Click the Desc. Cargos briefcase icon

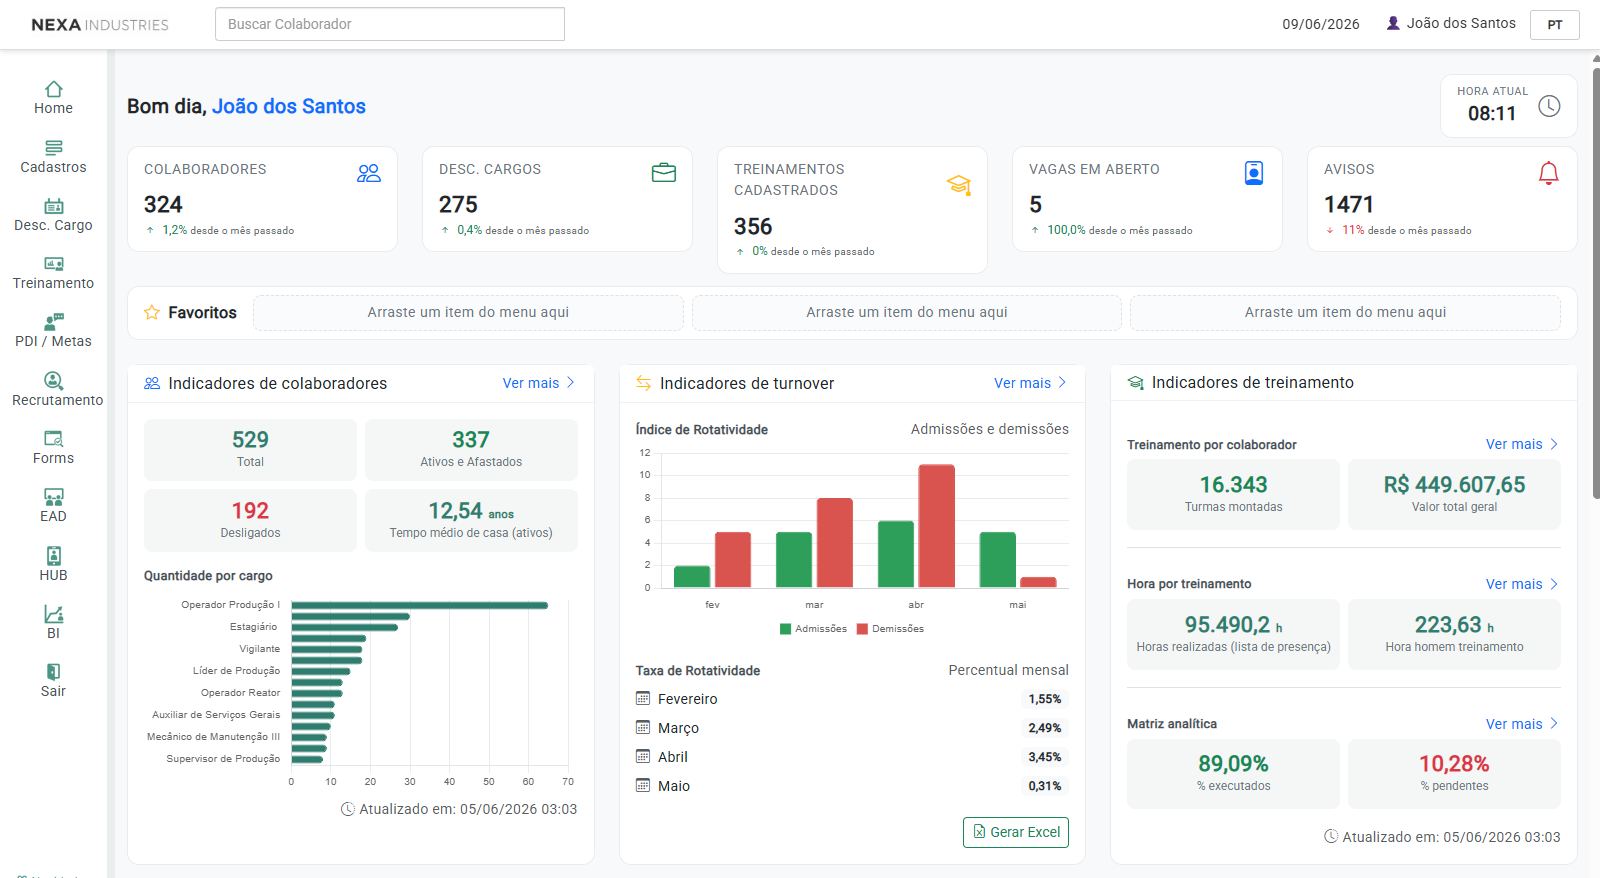click(664, 173)
